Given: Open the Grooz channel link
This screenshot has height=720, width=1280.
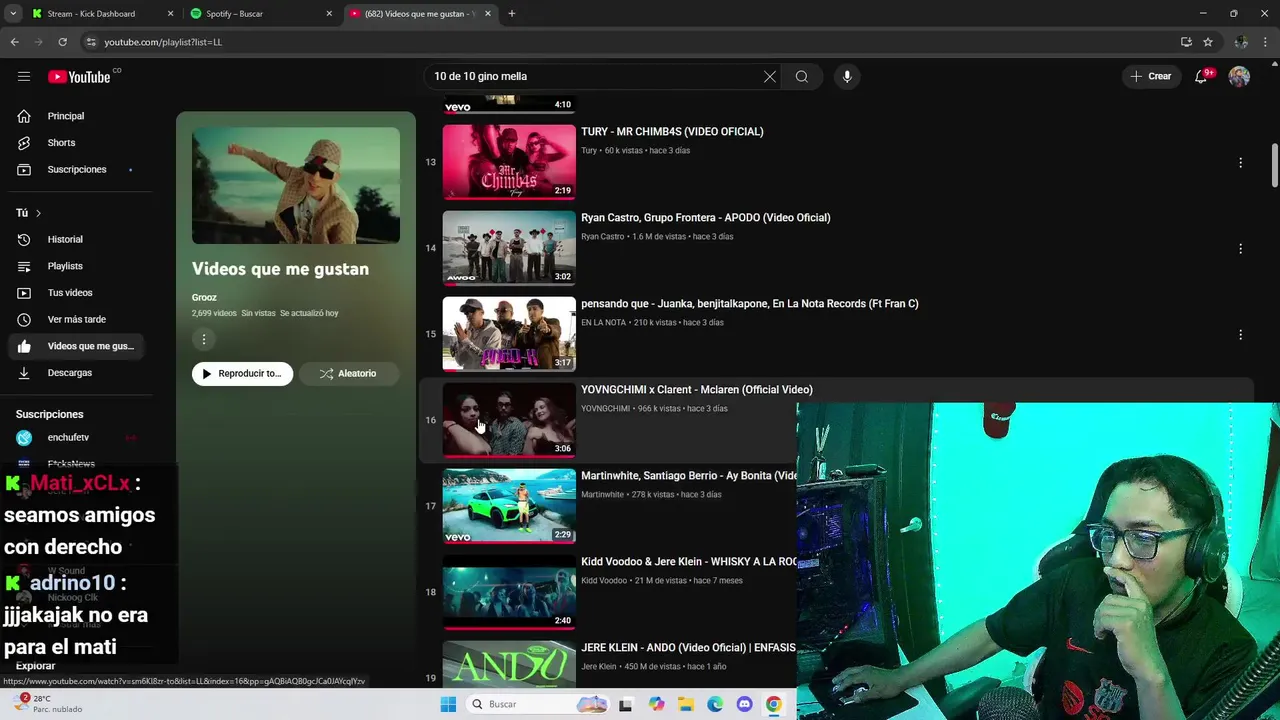Looking at the screenshot, I should point(204,297).
